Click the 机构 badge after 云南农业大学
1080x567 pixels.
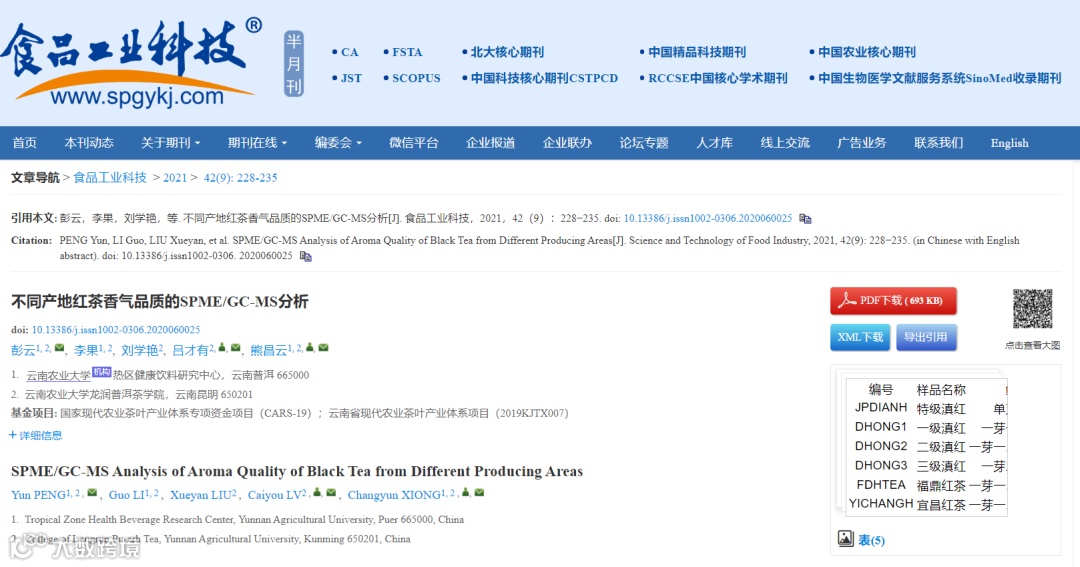(101, 372)
